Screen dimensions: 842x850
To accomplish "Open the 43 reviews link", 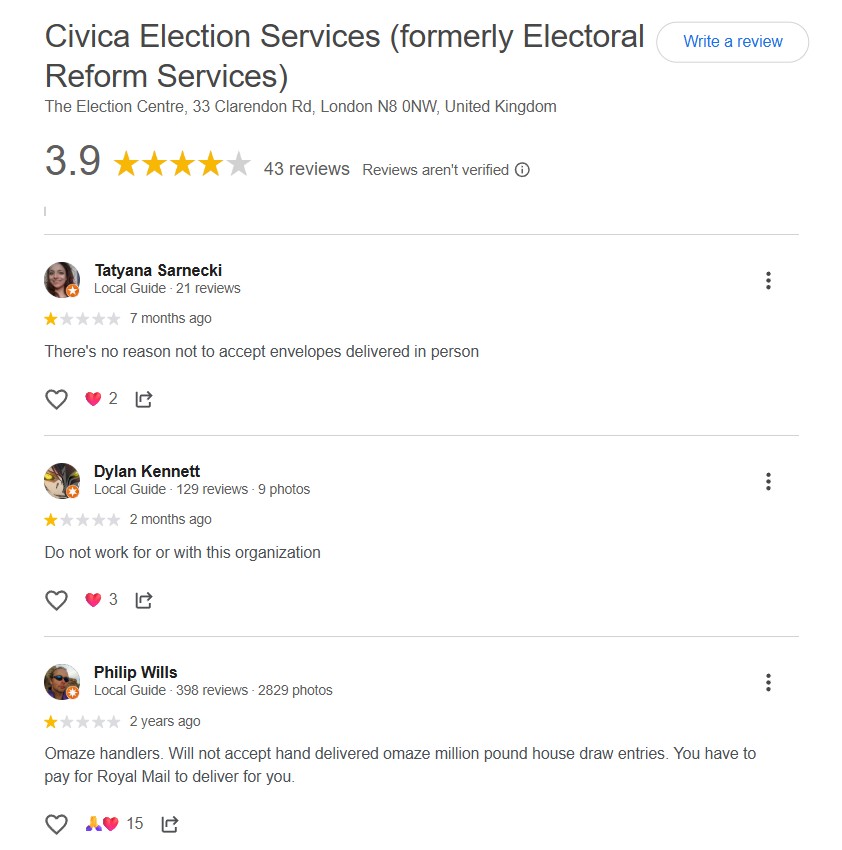I will (307, 169).
